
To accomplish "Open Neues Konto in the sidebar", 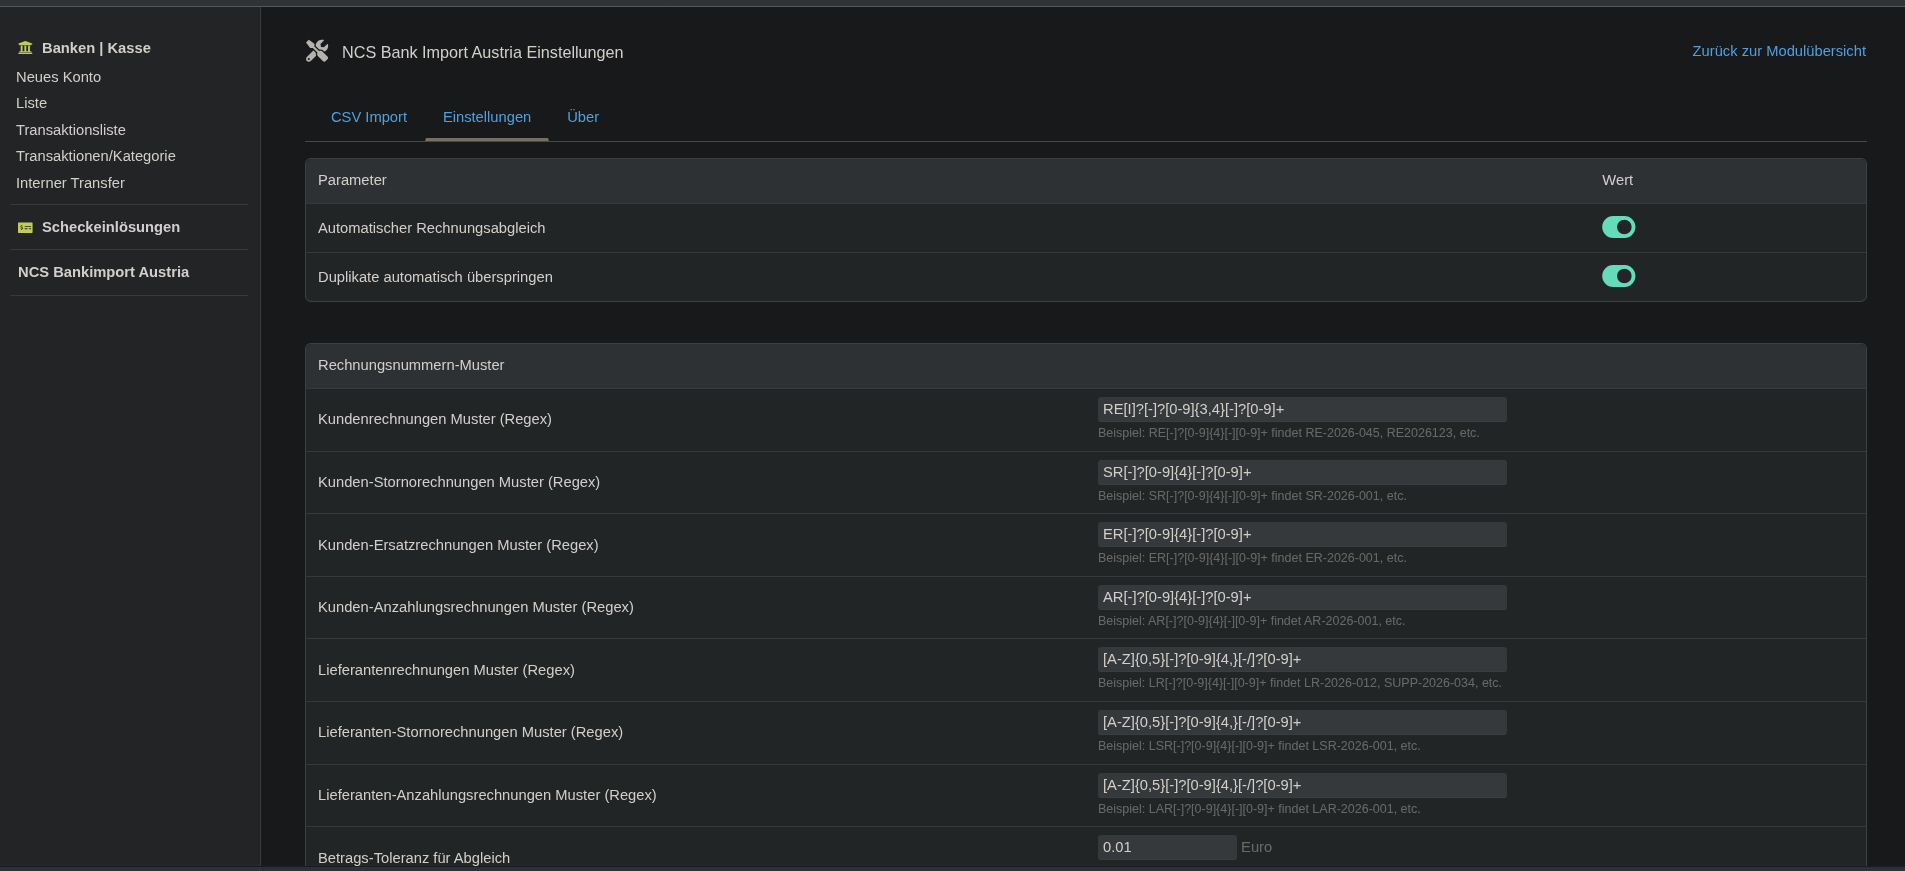I will click(58, 77).
